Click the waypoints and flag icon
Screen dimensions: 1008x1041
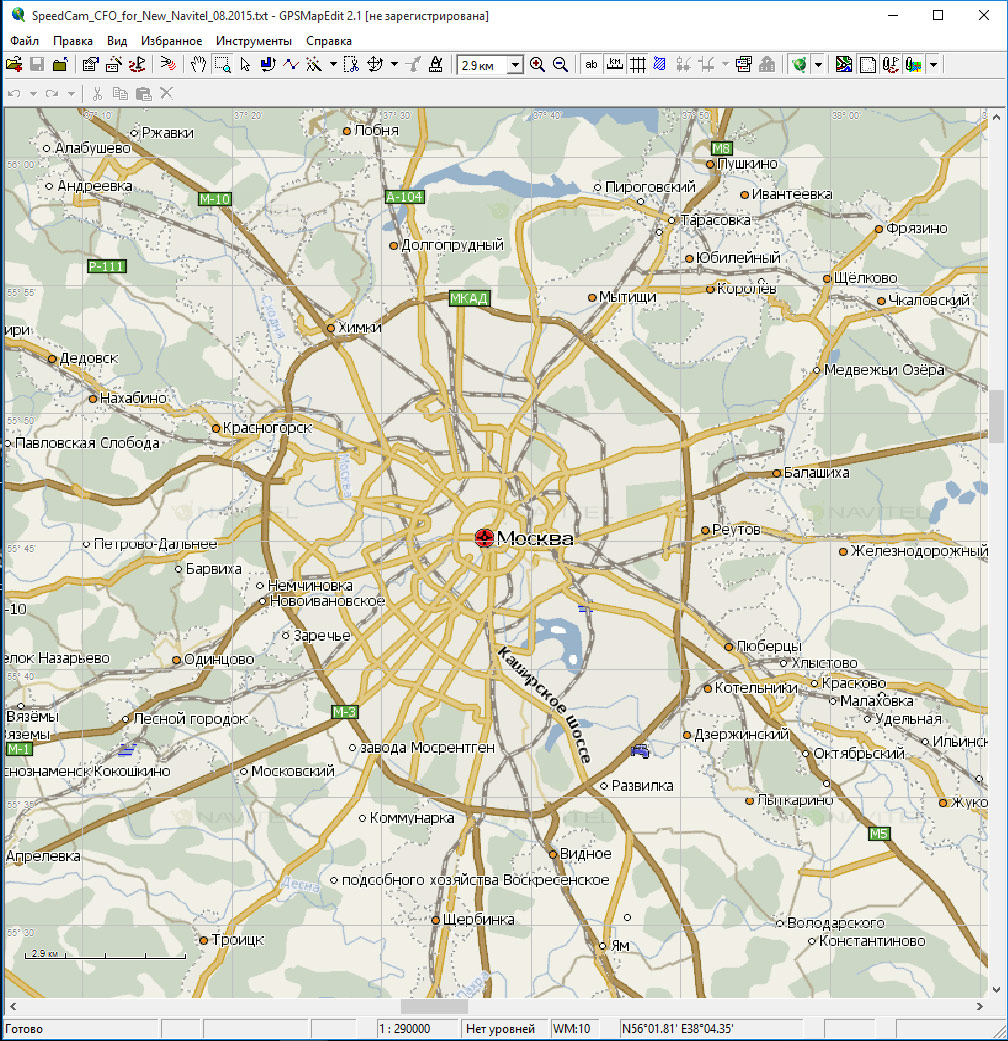137,64
